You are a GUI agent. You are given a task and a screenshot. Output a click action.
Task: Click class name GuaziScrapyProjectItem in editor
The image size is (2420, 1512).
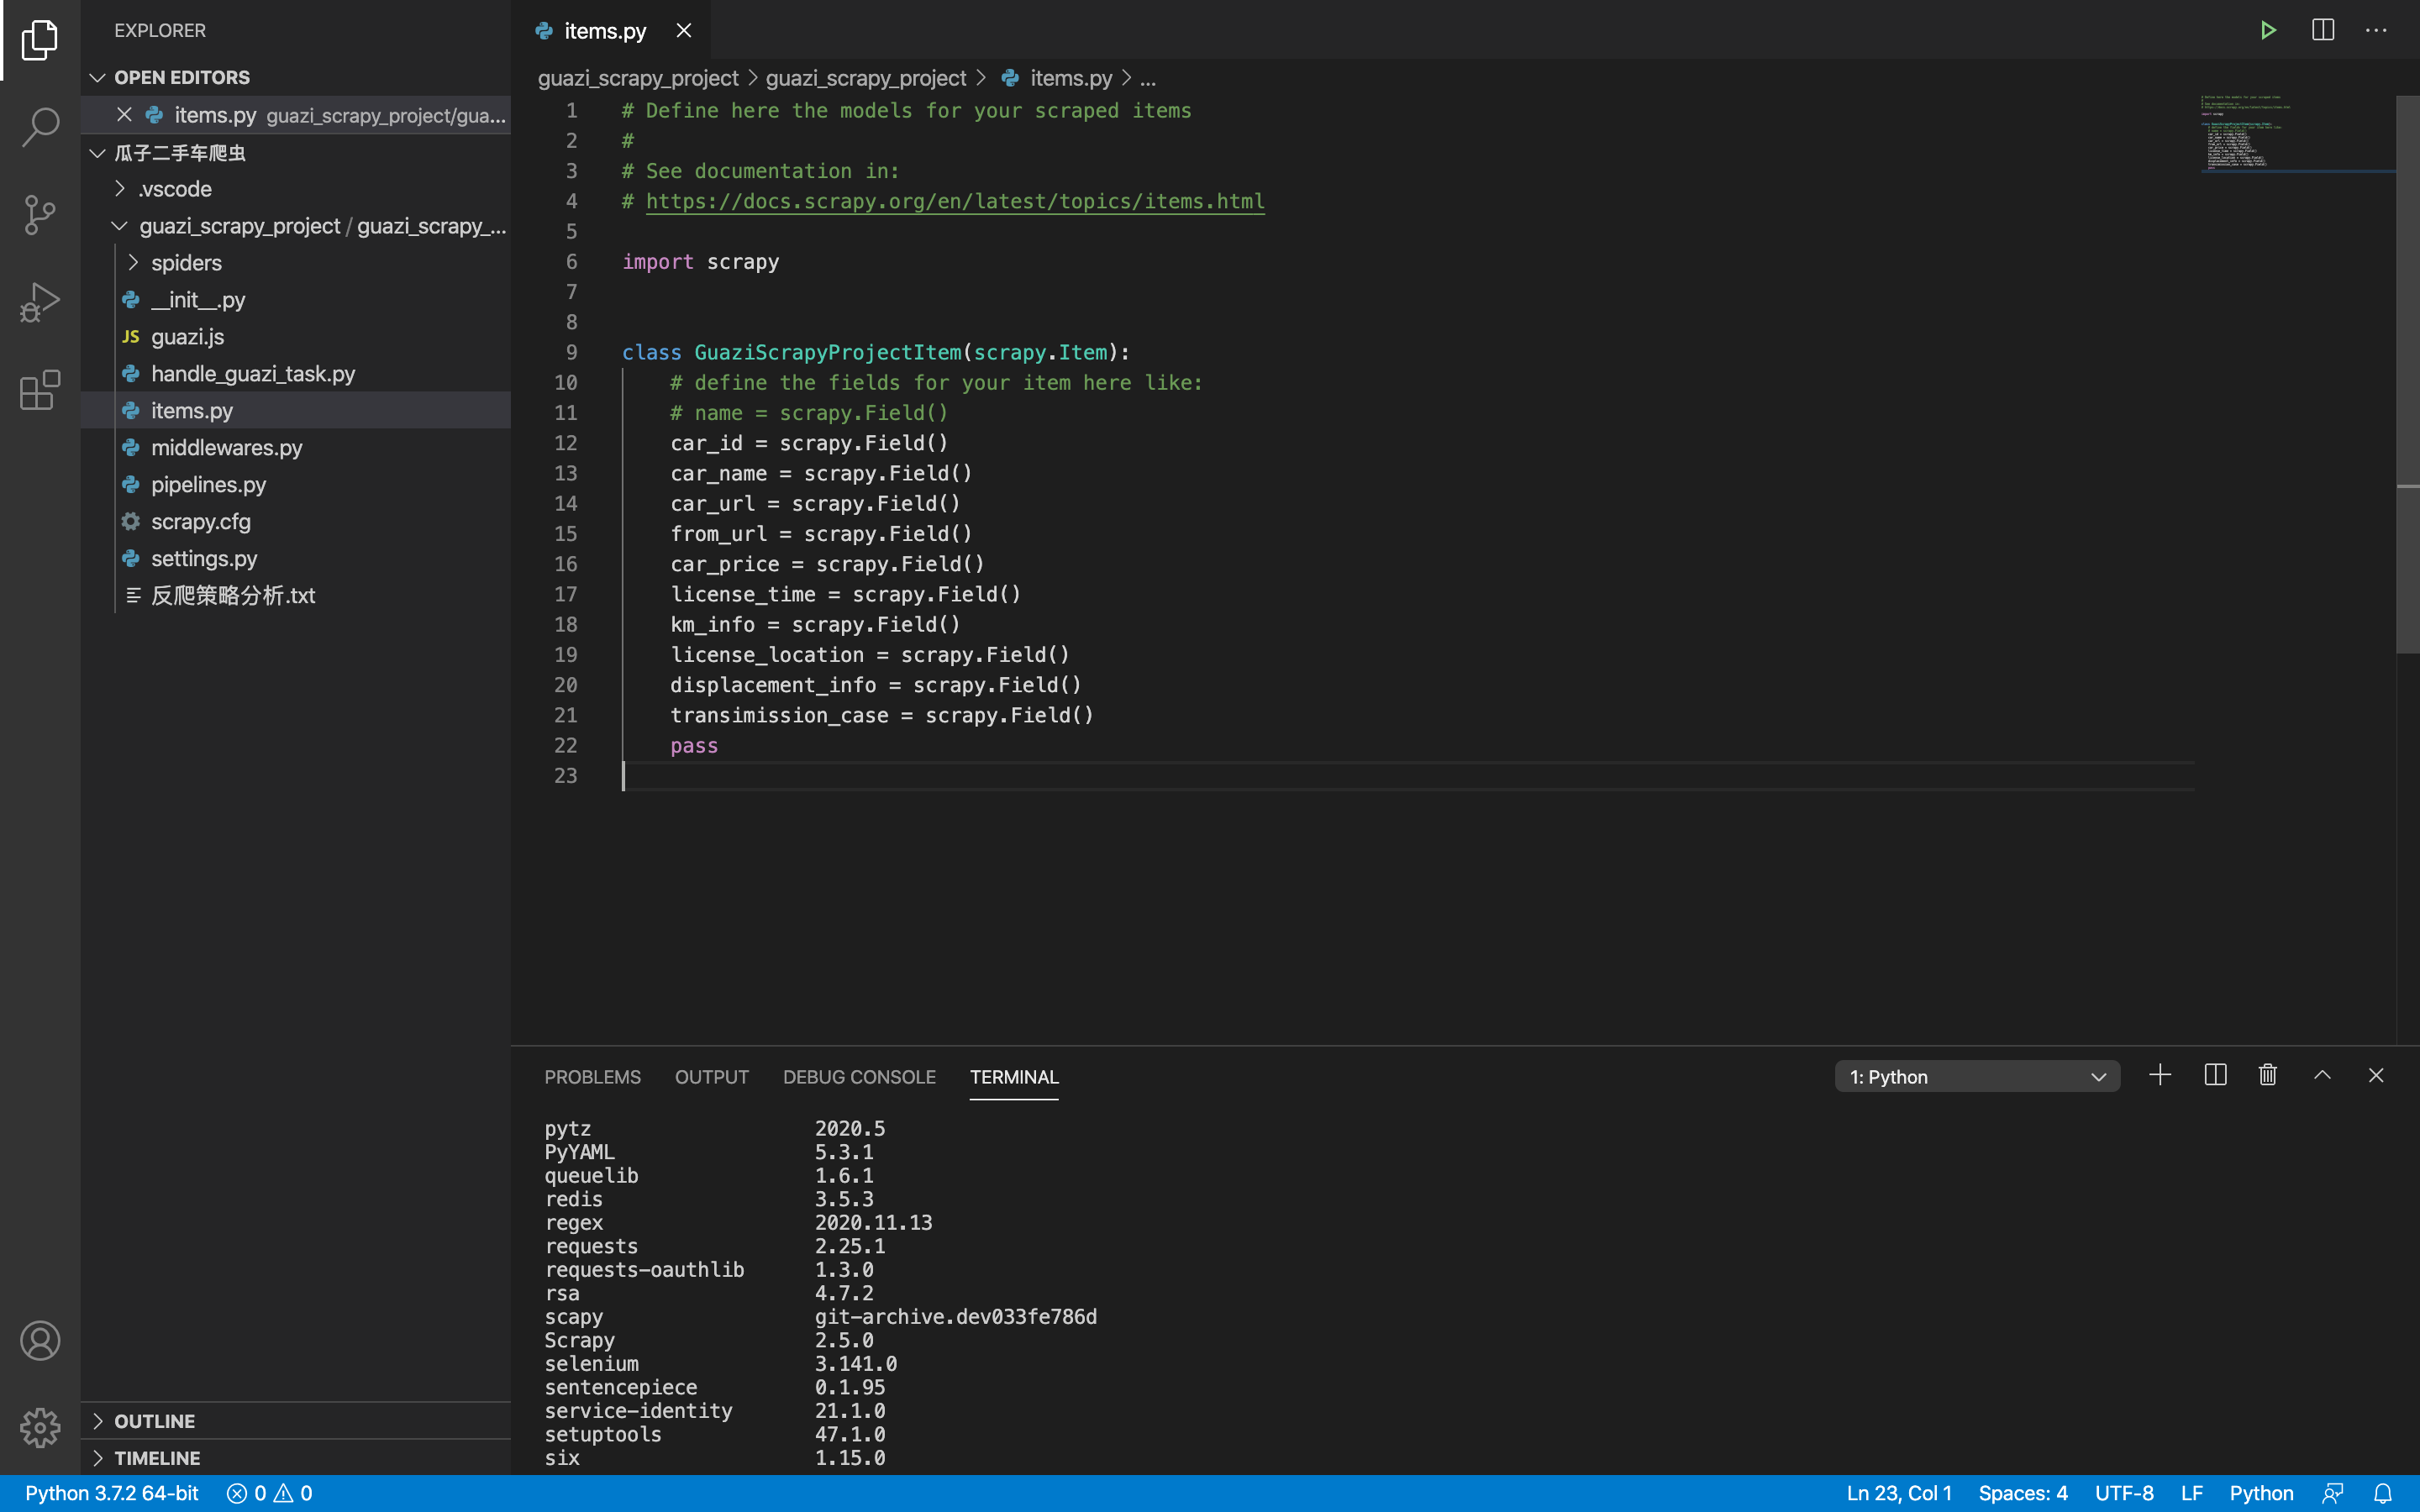pyautogui.click(x=828, y=352)
